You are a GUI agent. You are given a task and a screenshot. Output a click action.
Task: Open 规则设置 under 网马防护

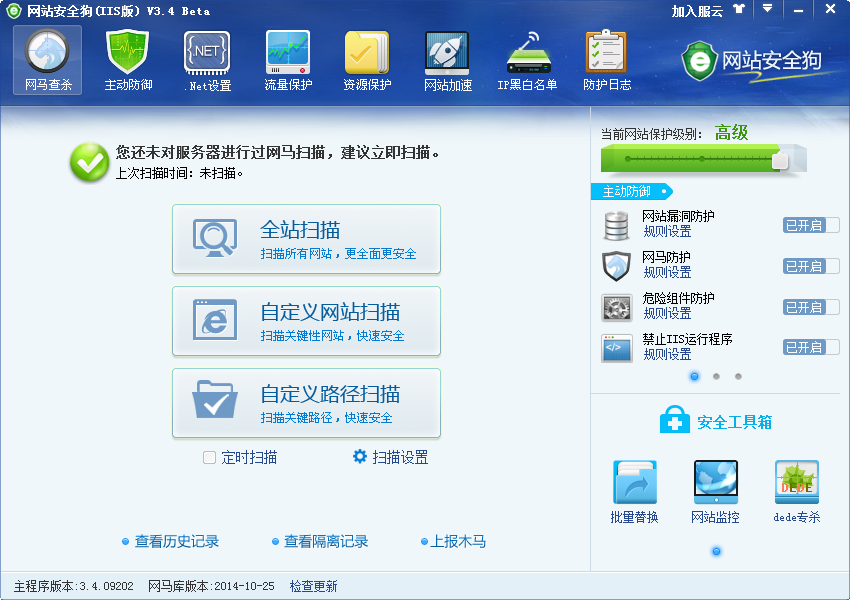(x=667, y=272)
